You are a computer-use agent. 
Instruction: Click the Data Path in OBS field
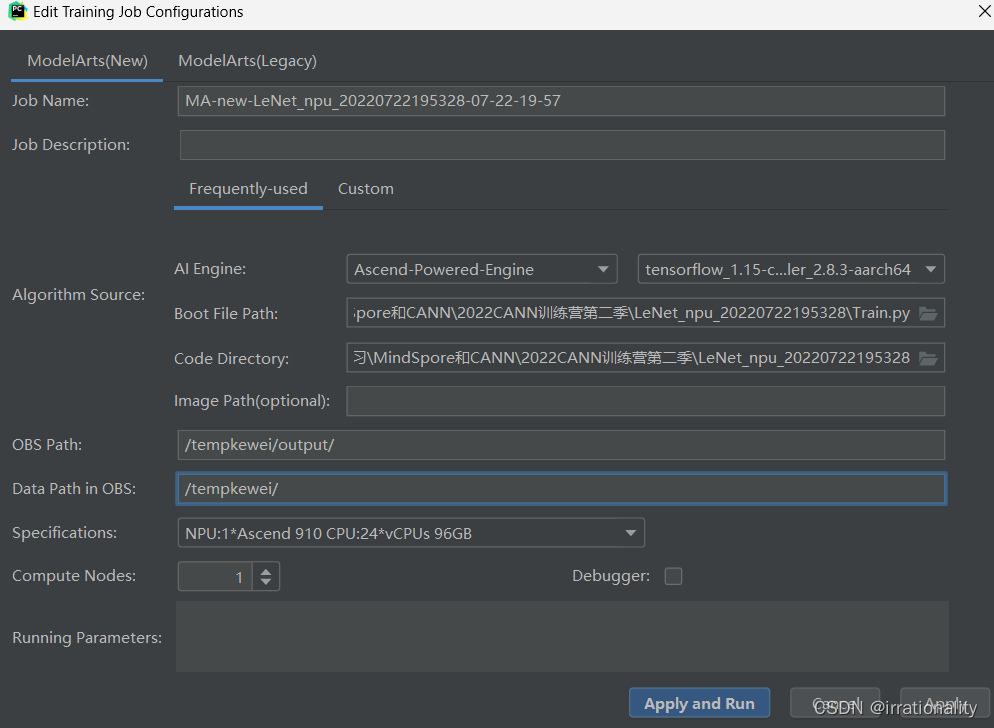[561, 488]
